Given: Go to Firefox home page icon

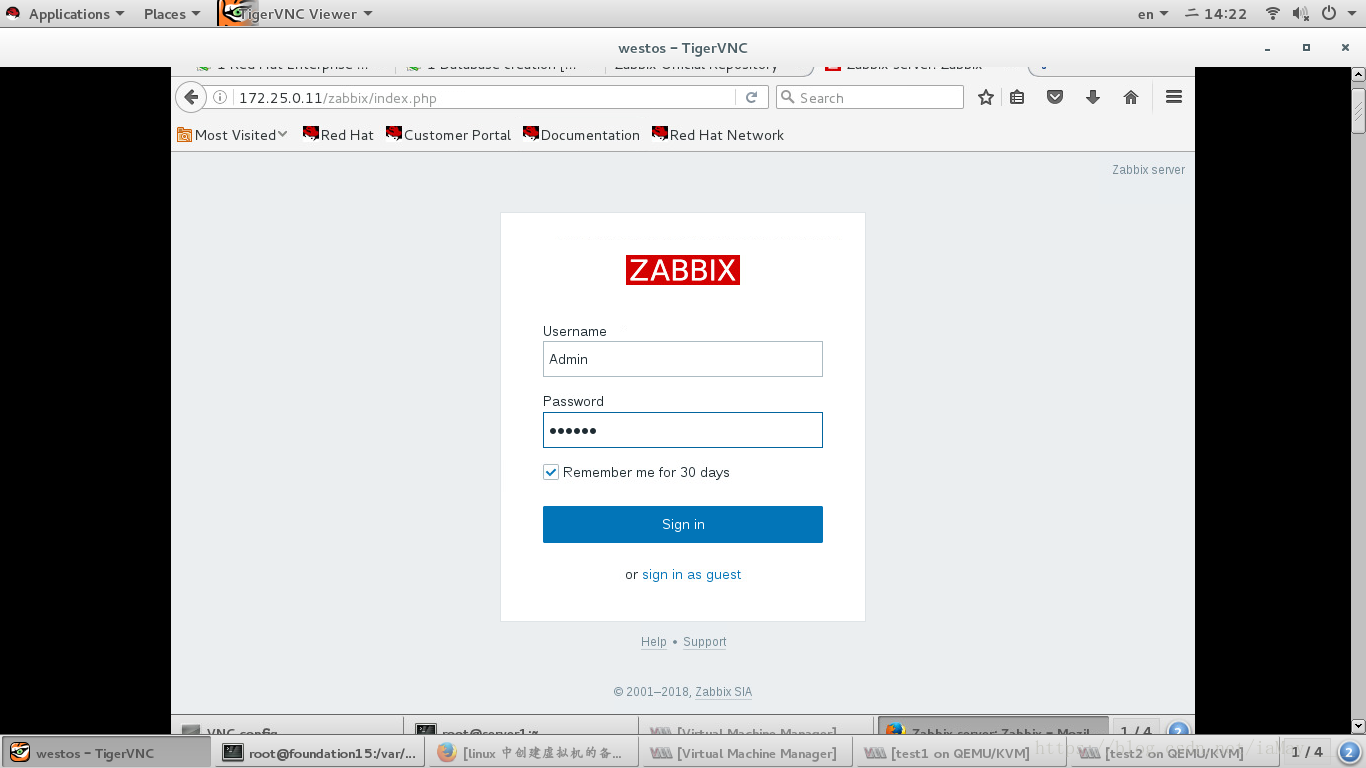Looking at the screenshot, I should pos(1131,97).
